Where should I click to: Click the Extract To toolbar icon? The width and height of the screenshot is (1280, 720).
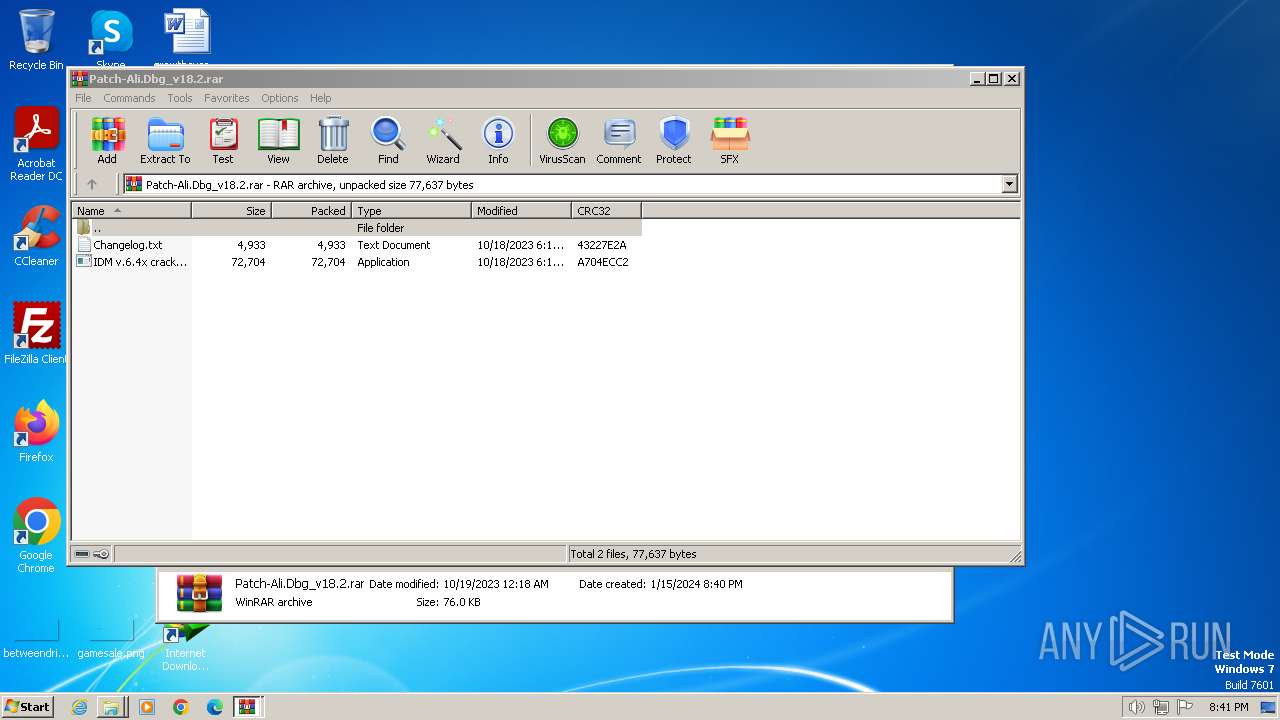pos(165,141)
